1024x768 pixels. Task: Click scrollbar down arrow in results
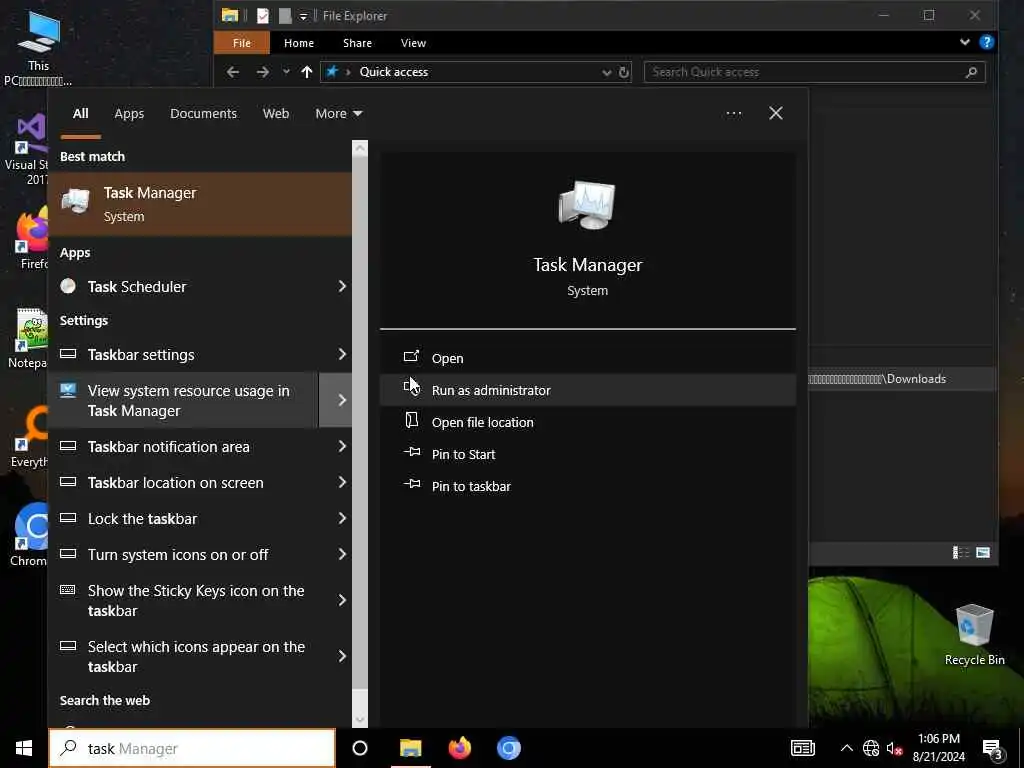[360, 720]
